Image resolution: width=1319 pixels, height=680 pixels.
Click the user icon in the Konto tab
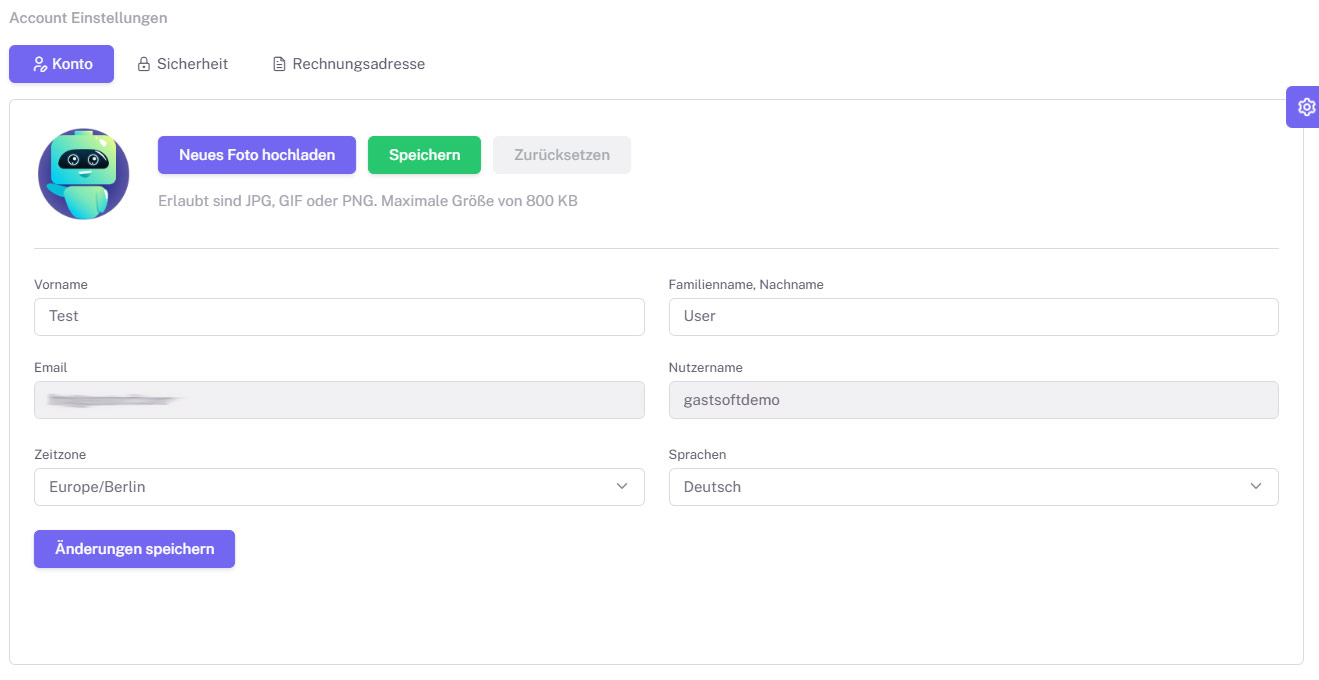click(40, 64)
